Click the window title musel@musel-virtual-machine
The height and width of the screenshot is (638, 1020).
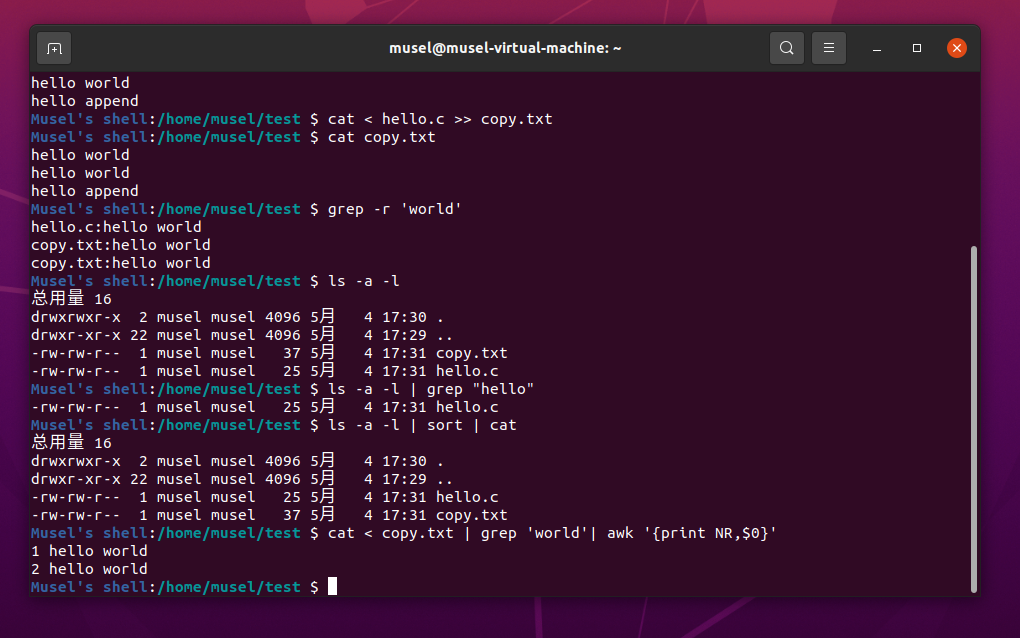(x=505, y=48)
